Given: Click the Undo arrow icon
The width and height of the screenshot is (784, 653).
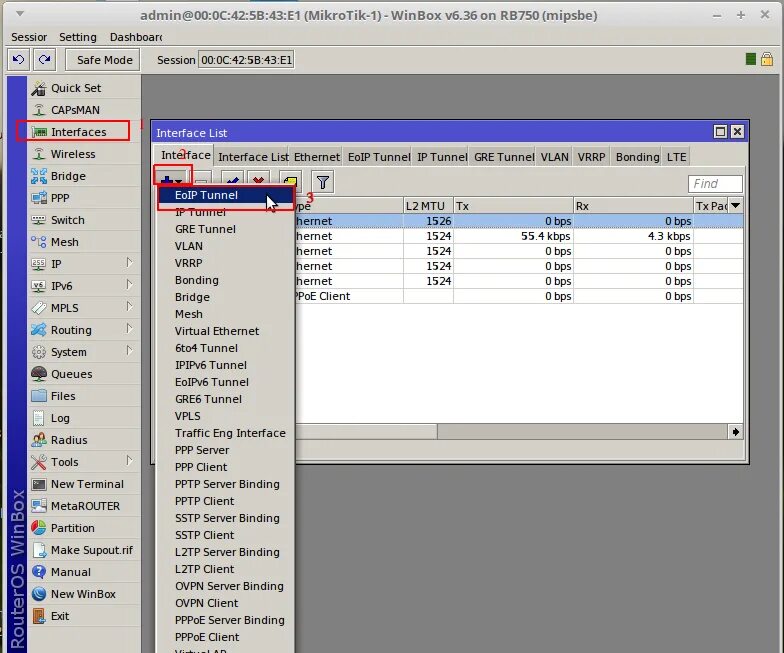Looking at the screenshot, I should [x=18, y=60].
